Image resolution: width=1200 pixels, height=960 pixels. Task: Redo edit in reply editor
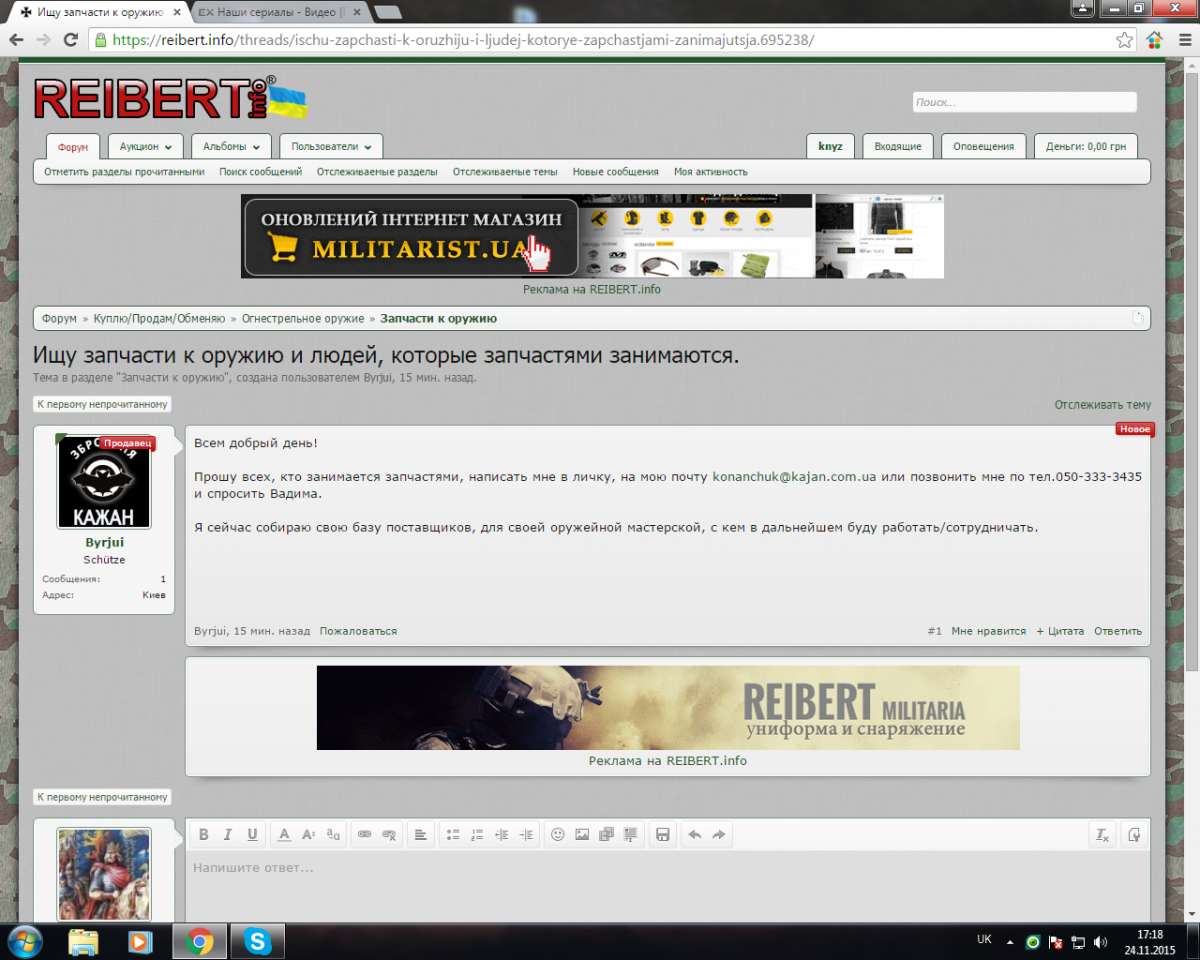(x=718, y=834)
